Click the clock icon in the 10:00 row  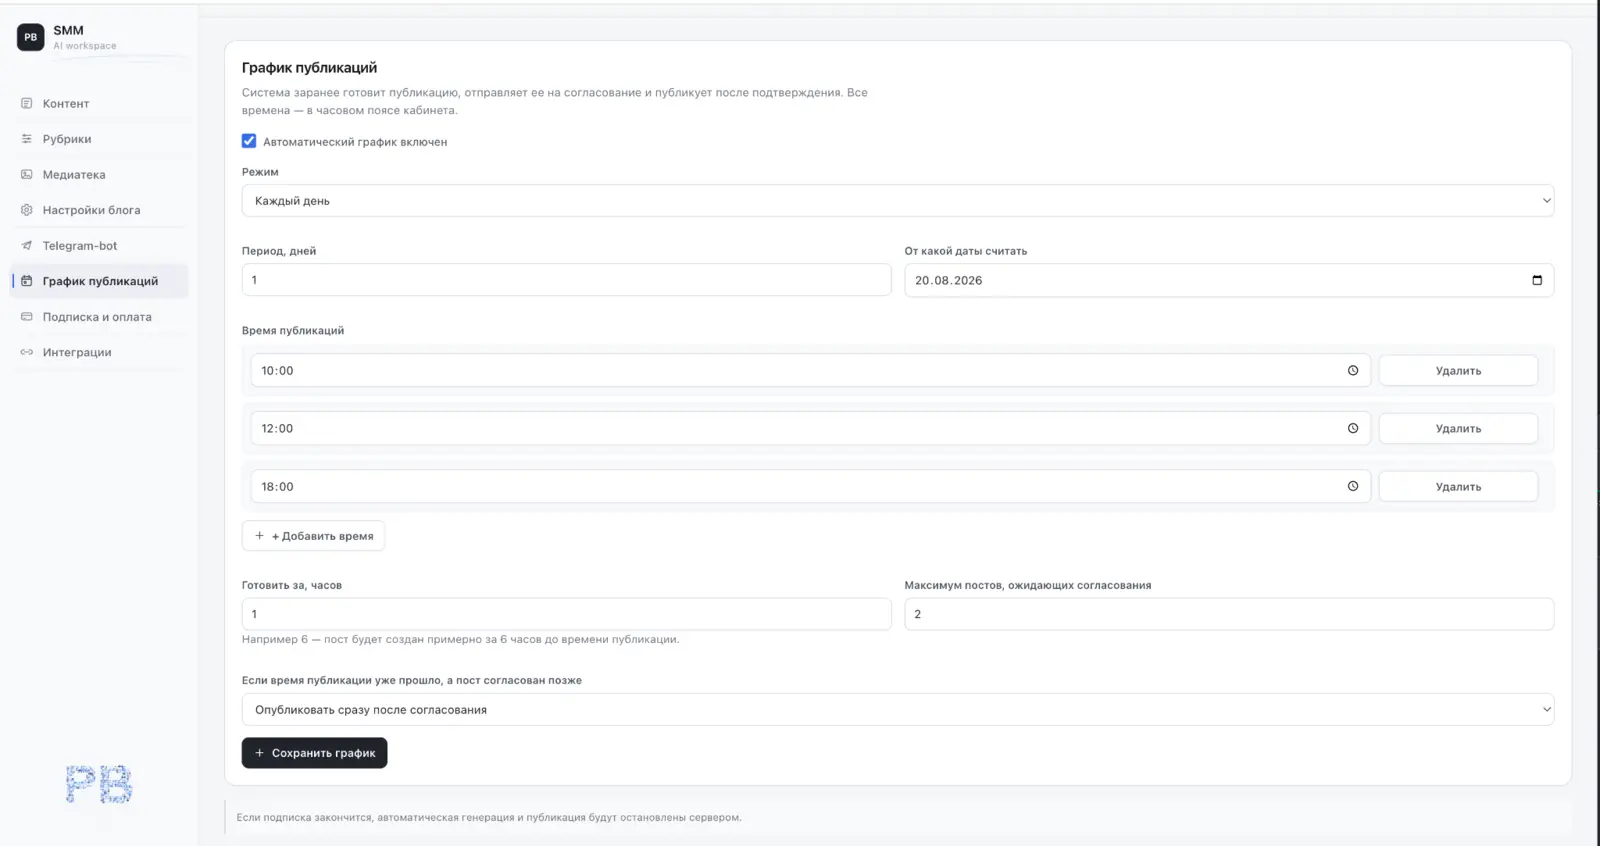[x=1353, y=370]
